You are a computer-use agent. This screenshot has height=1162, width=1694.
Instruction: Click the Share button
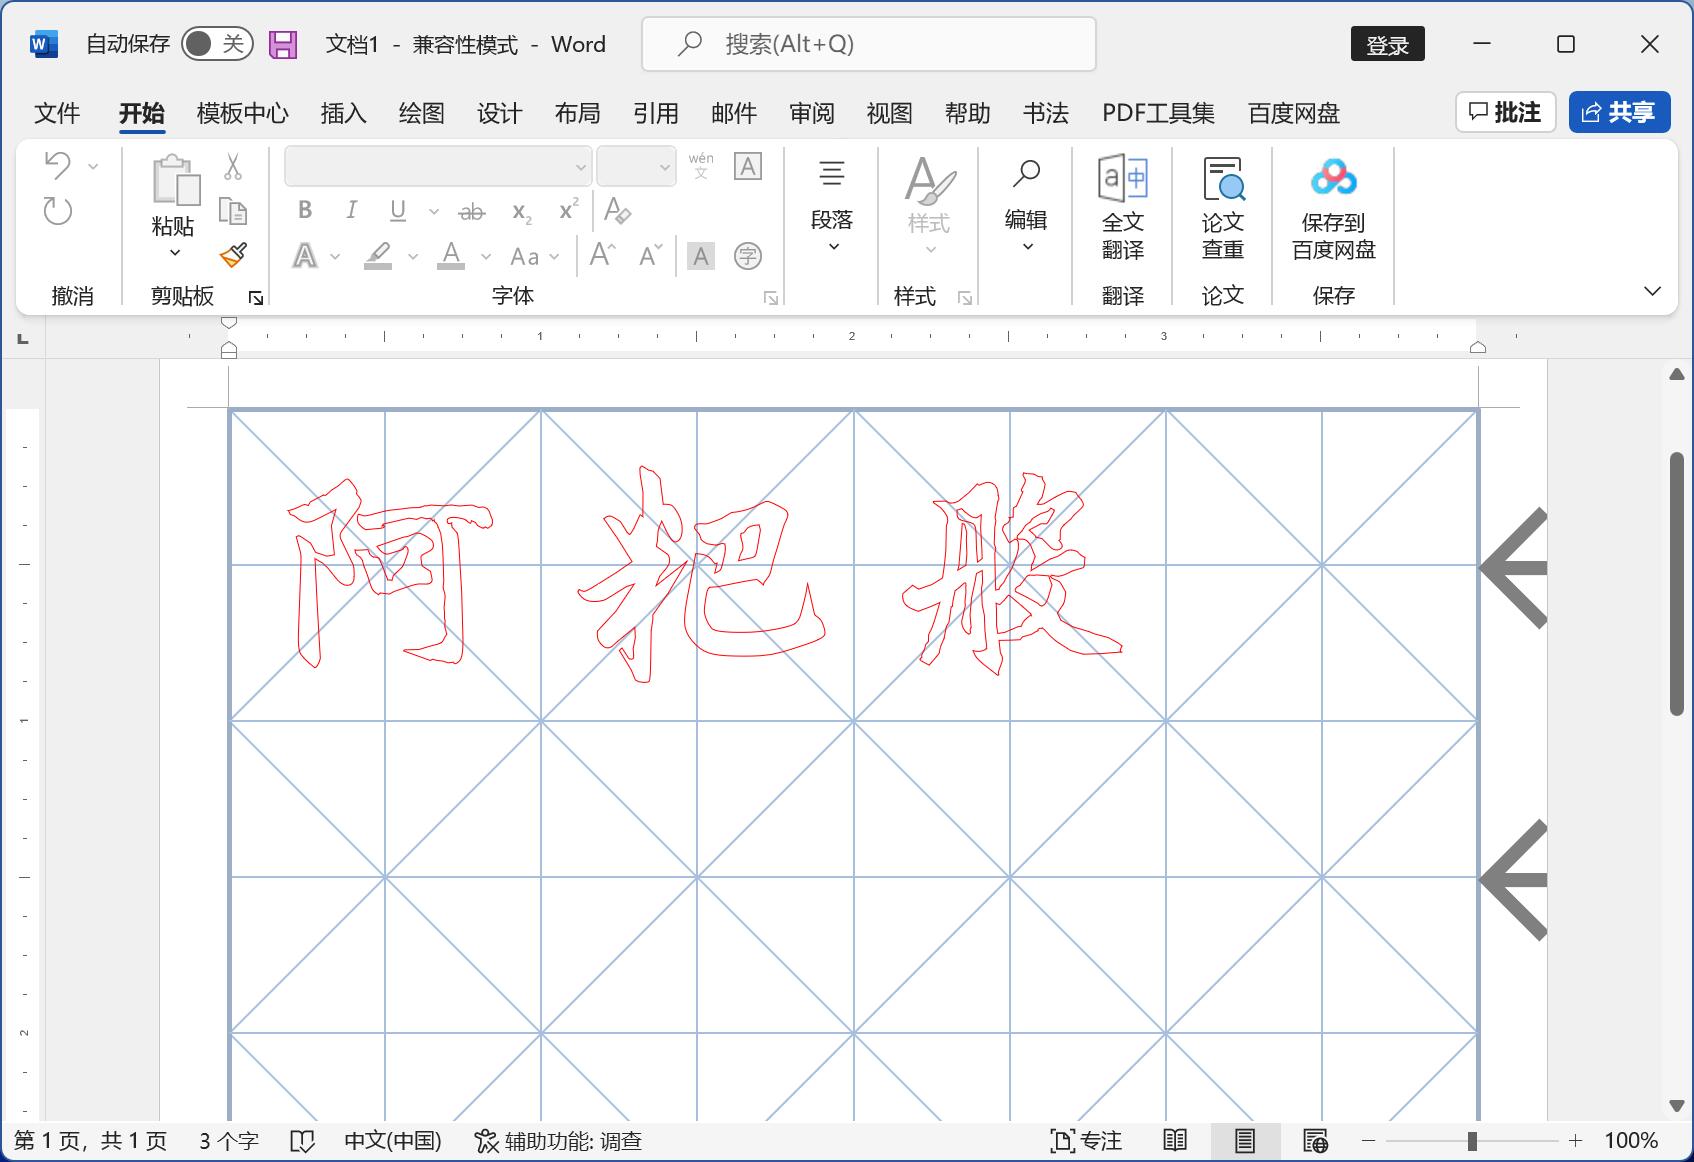[x=1620, y=112]
